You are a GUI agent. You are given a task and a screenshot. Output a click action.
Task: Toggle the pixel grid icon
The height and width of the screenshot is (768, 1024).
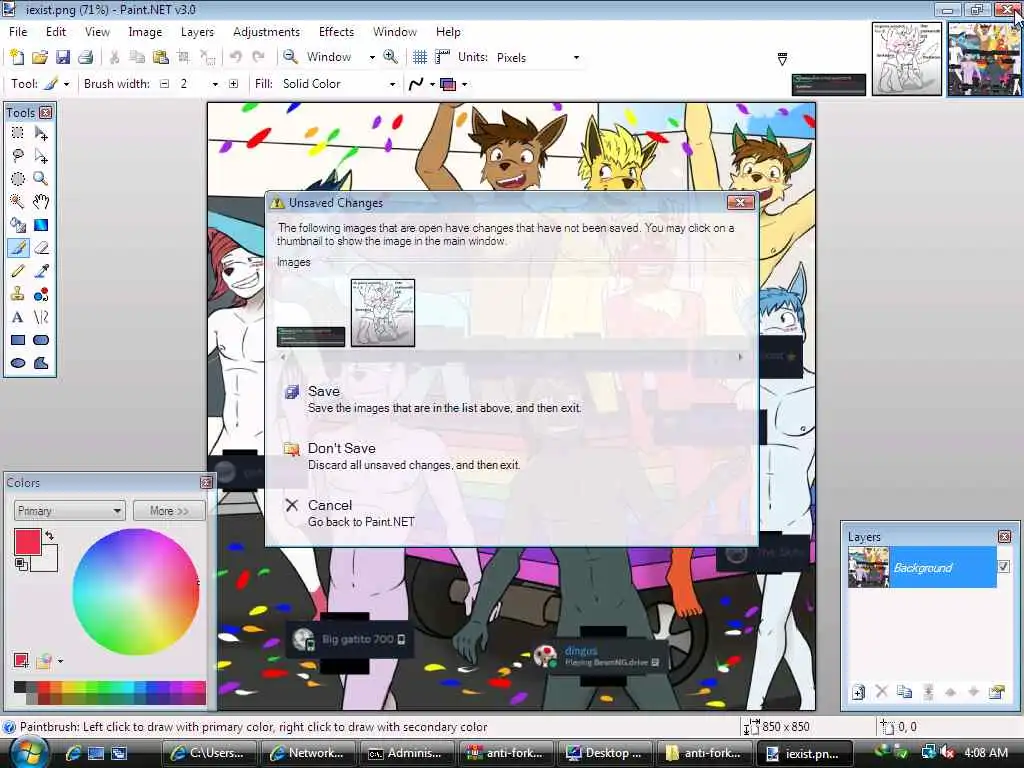click(x=420, y=57)
